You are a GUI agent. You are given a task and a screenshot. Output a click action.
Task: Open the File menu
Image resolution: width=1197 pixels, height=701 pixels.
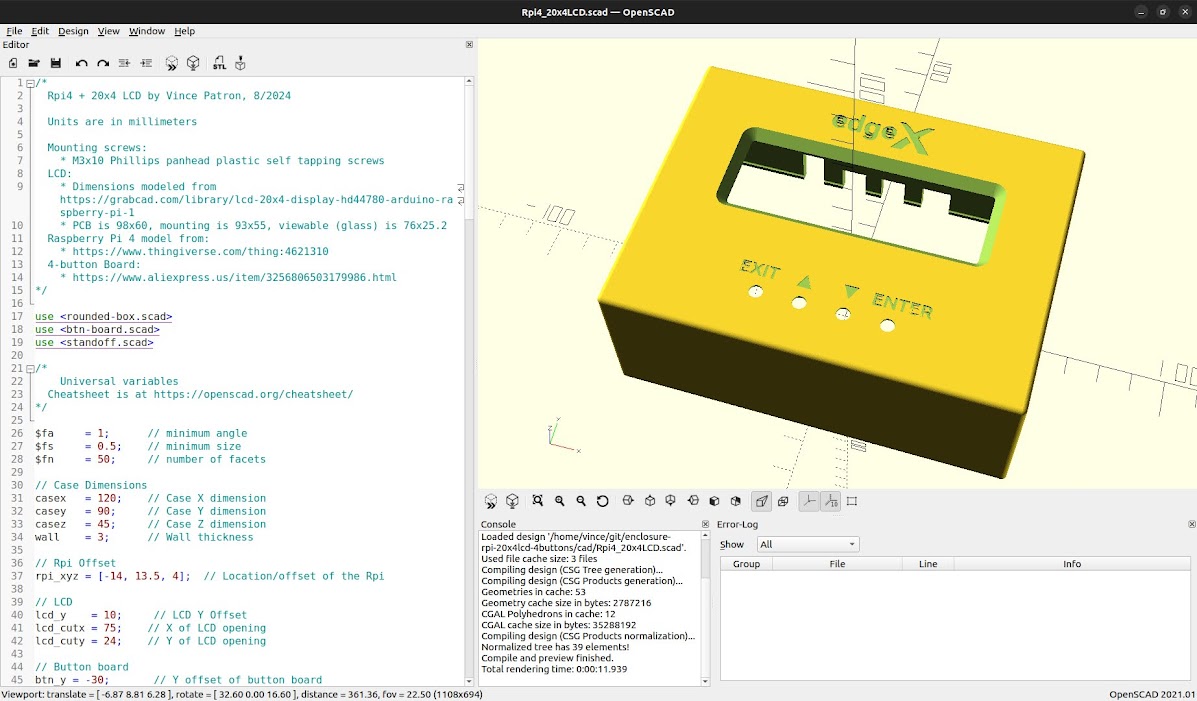tap(14, 31)
